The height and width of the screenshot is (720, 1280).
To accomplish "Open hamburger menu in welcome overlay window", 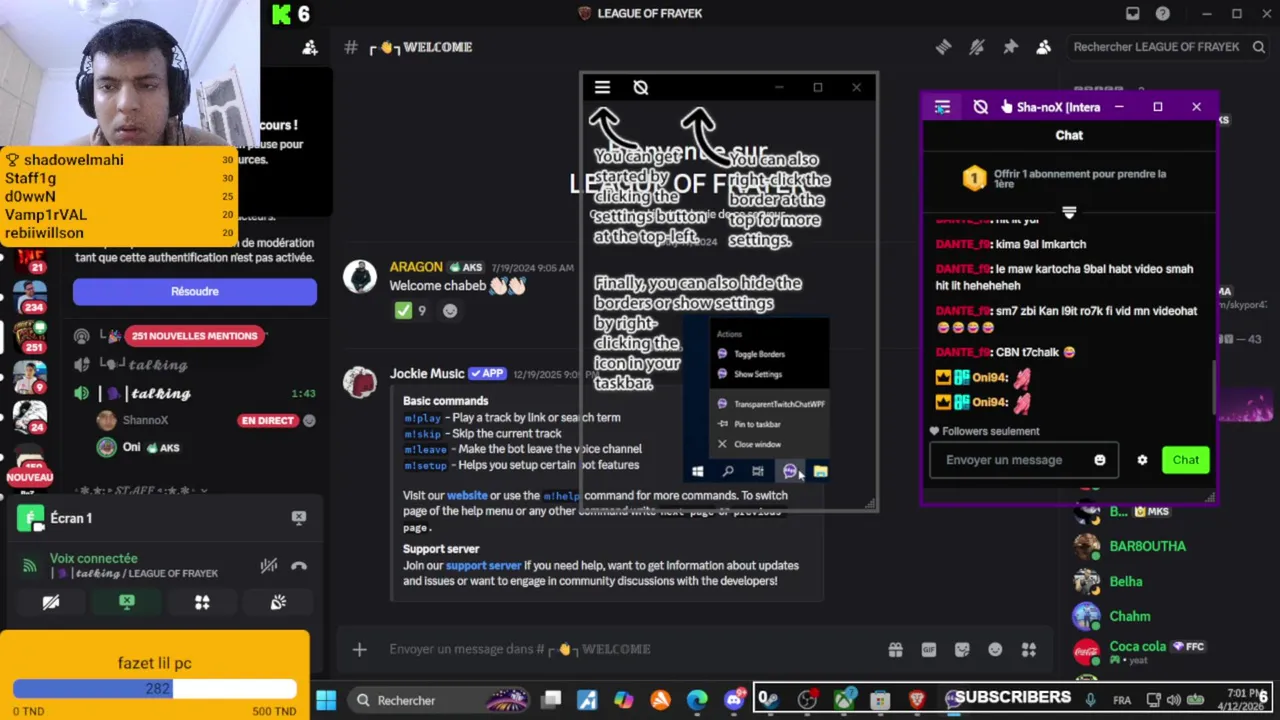I will click(602, 88).
